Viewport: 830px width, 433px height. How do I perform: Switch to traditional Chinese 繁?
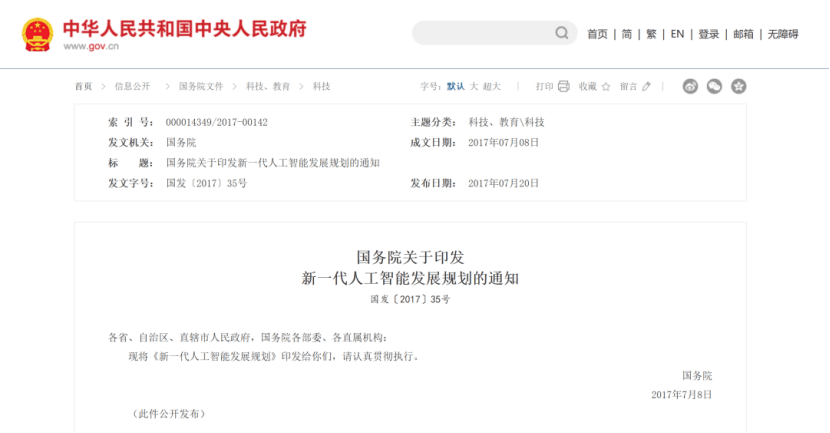coord(651,34)
